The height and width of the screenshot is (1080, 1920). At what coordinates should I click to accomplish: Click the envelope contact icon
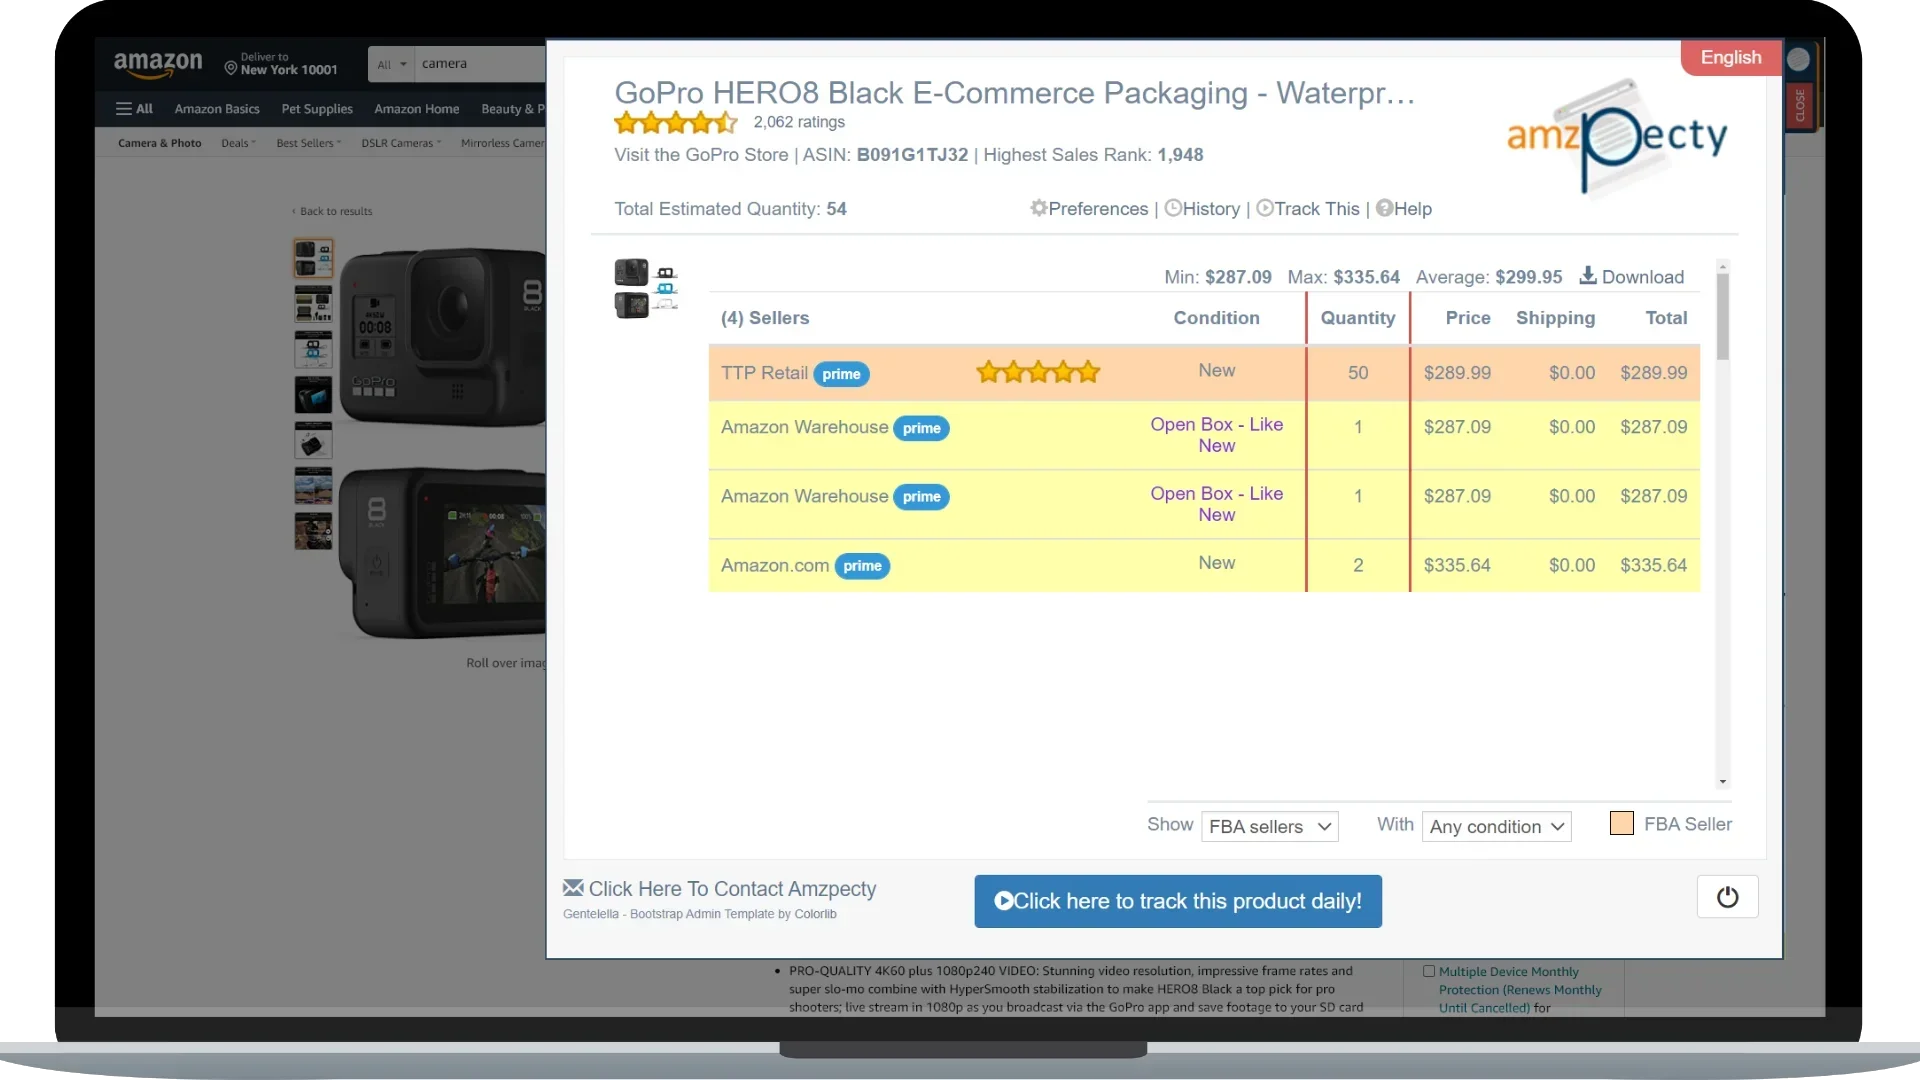[573, 887]
